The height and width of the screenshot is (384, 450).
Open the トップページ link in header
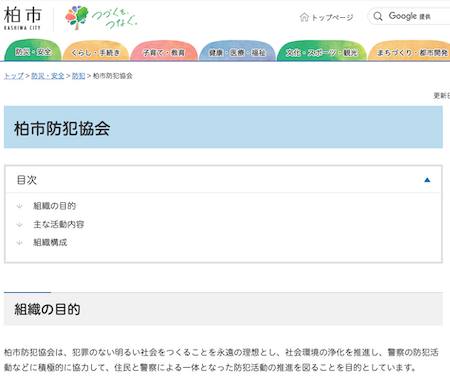coord(332,17)
